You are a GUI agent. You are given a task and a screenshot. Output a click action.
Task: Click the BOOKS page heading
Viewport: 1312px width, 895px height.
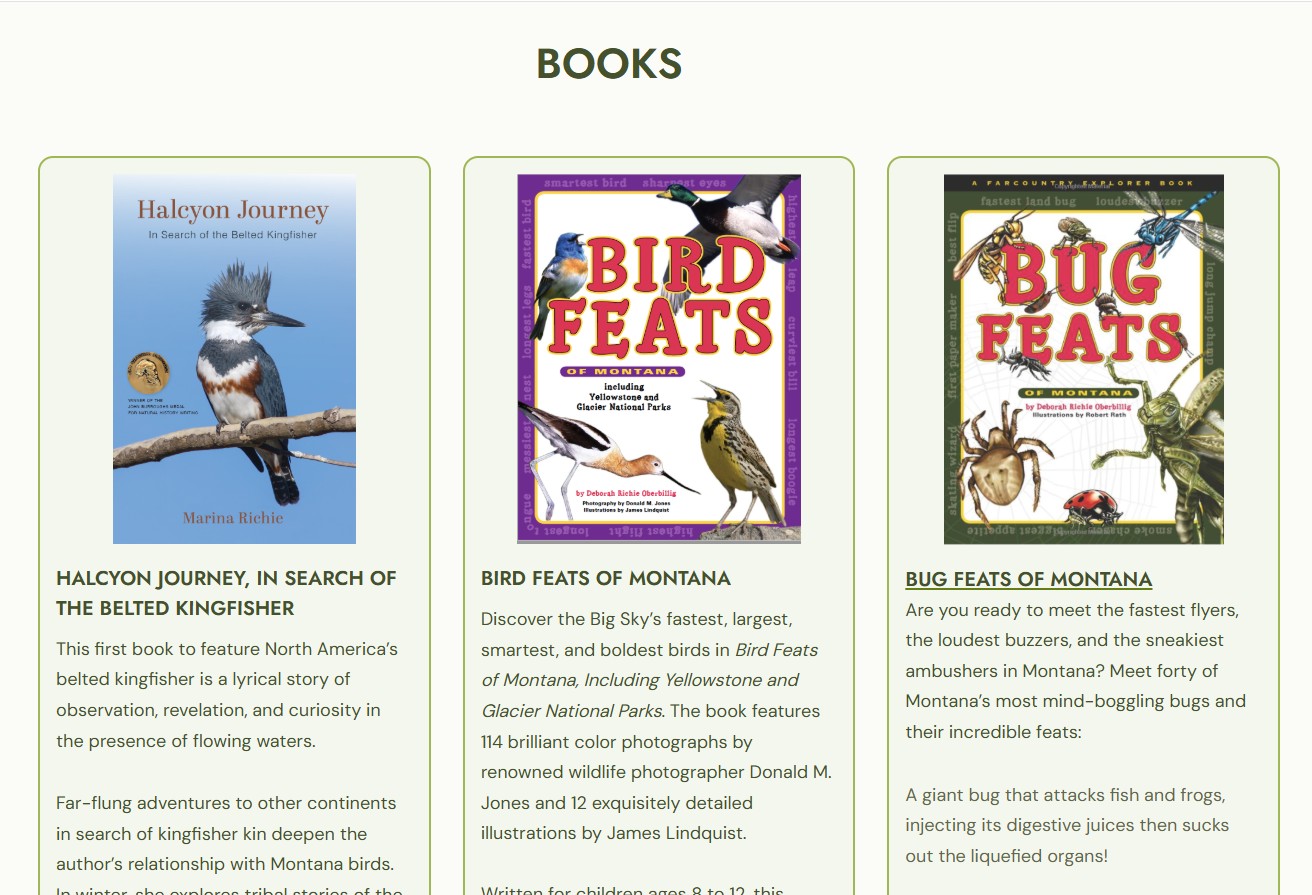(609, 64)
